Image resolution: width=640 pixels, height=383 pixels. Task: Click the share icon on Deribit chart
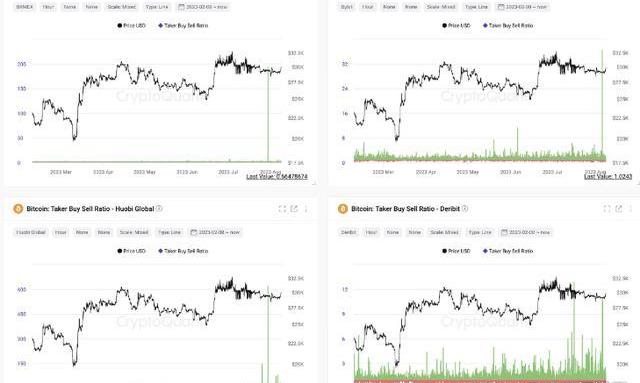(x=619, y=209)
